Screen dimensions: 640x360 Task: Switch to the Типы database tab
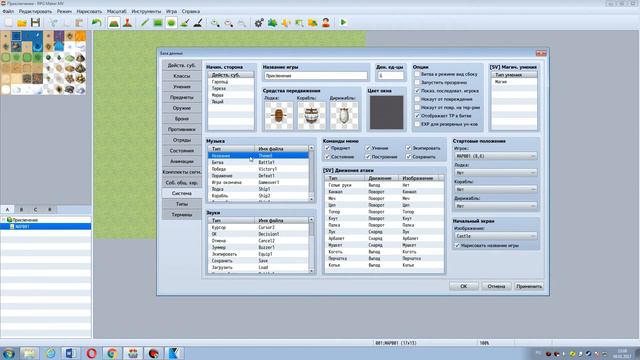click(182, 204)
